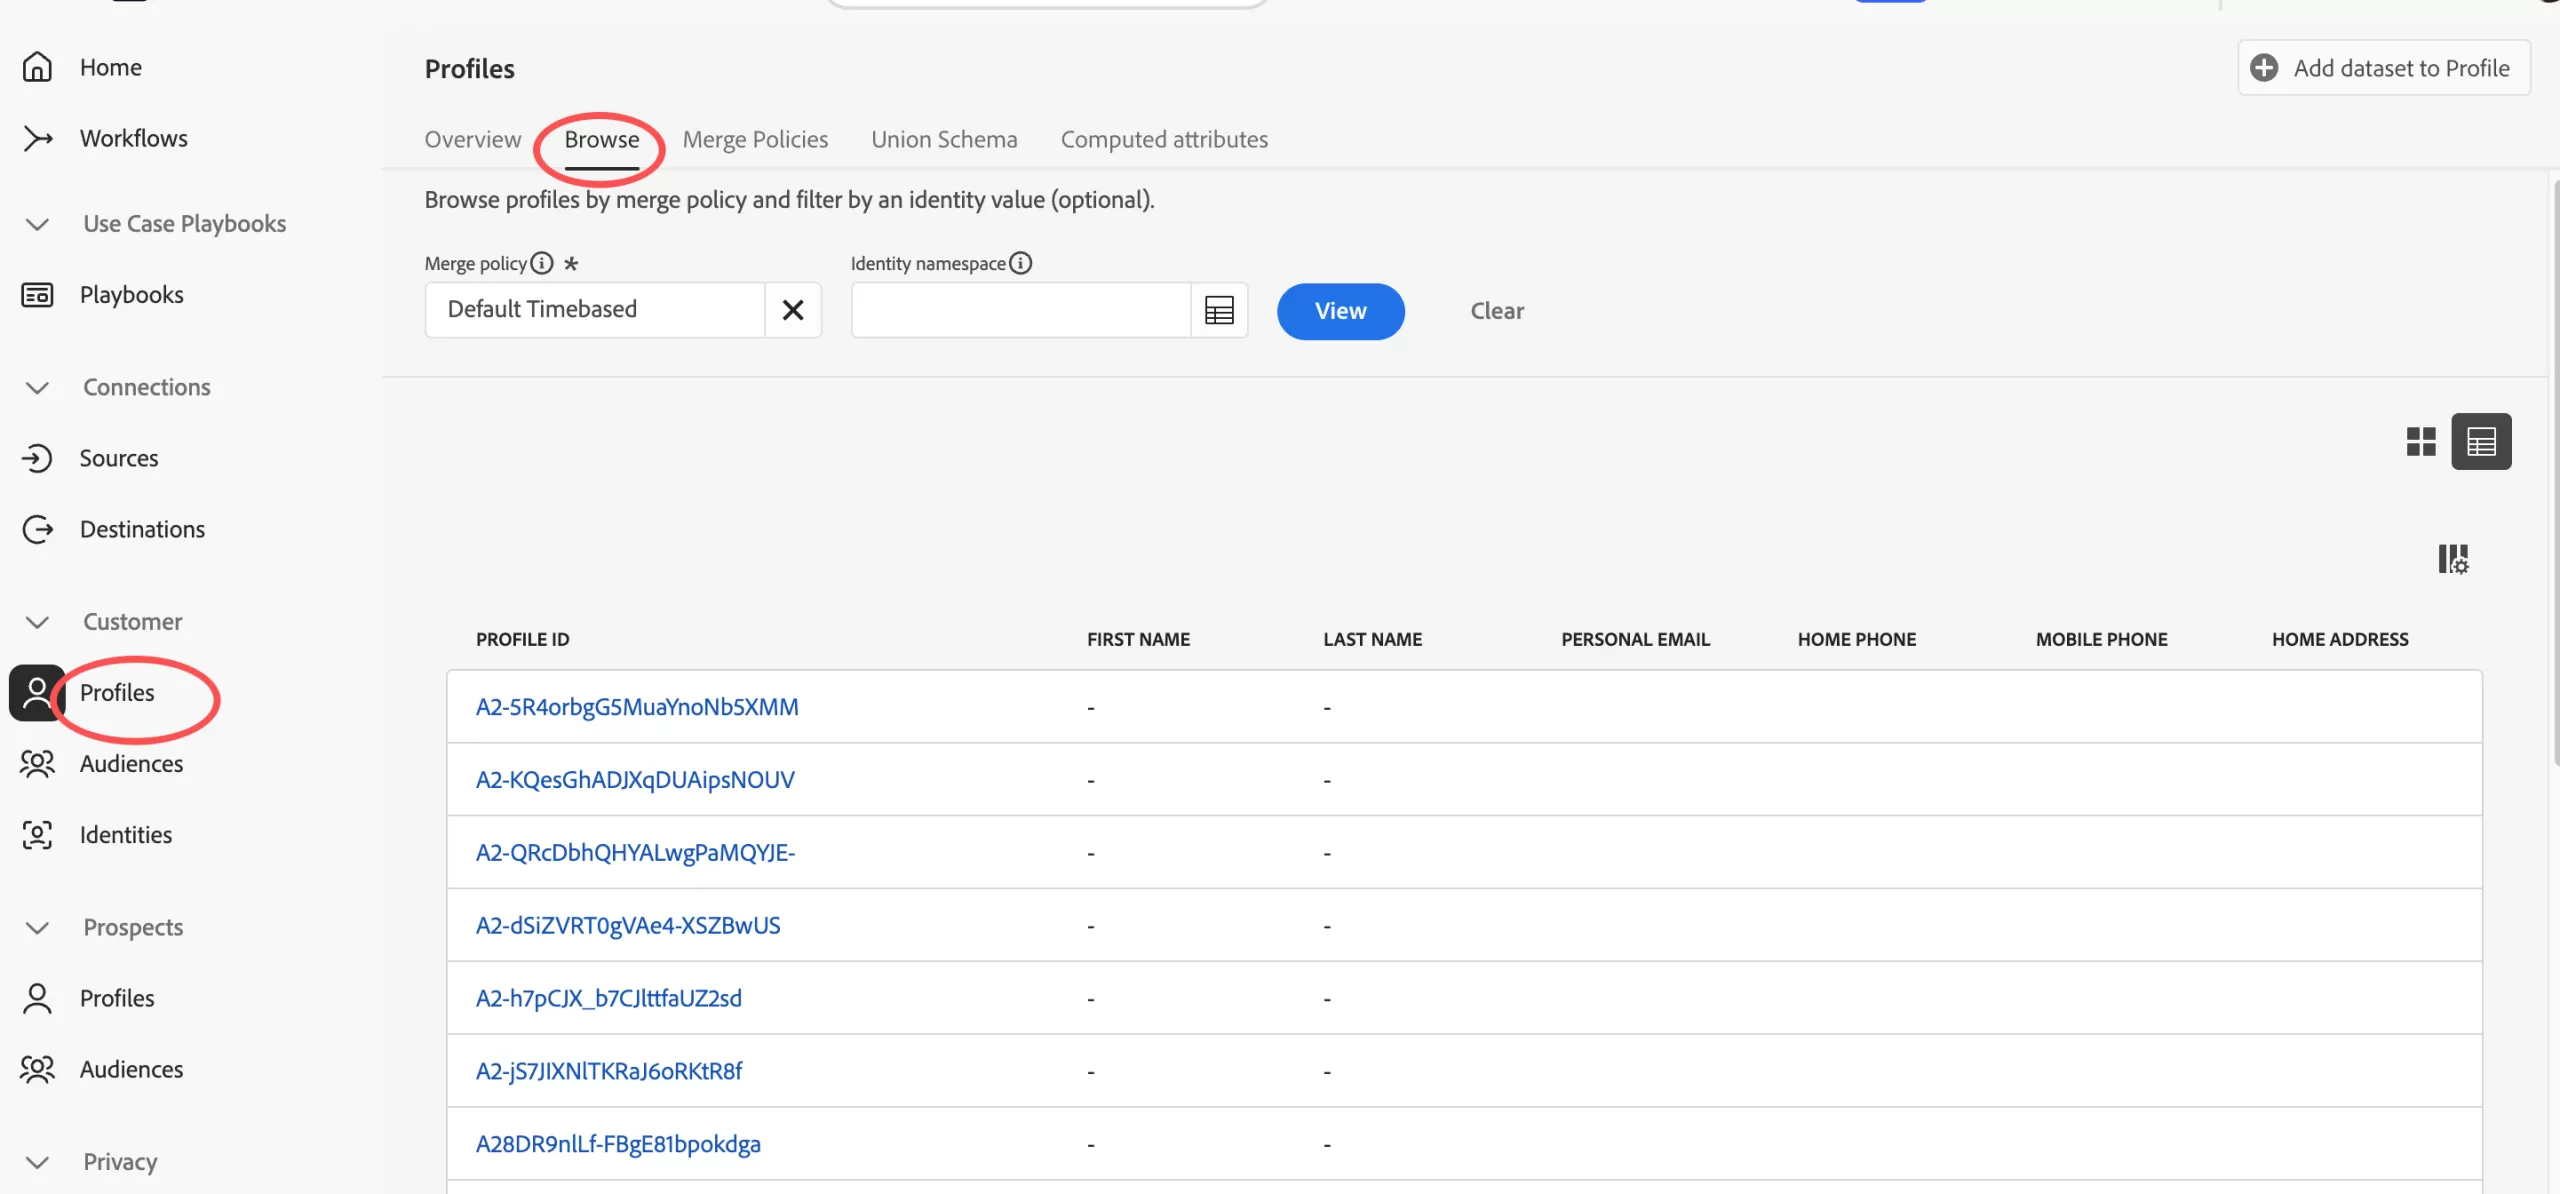Click the HOME ADDRESS column header

(2339, 639)
